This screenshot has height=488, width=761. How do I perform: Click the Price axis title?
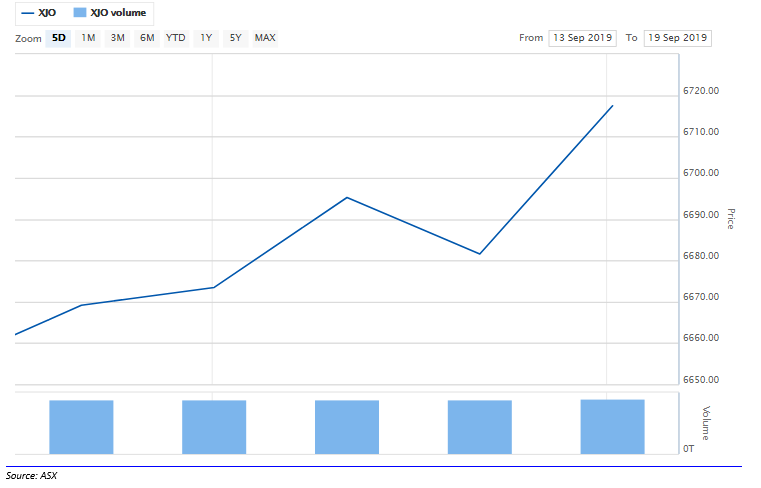tap(731, 219)
